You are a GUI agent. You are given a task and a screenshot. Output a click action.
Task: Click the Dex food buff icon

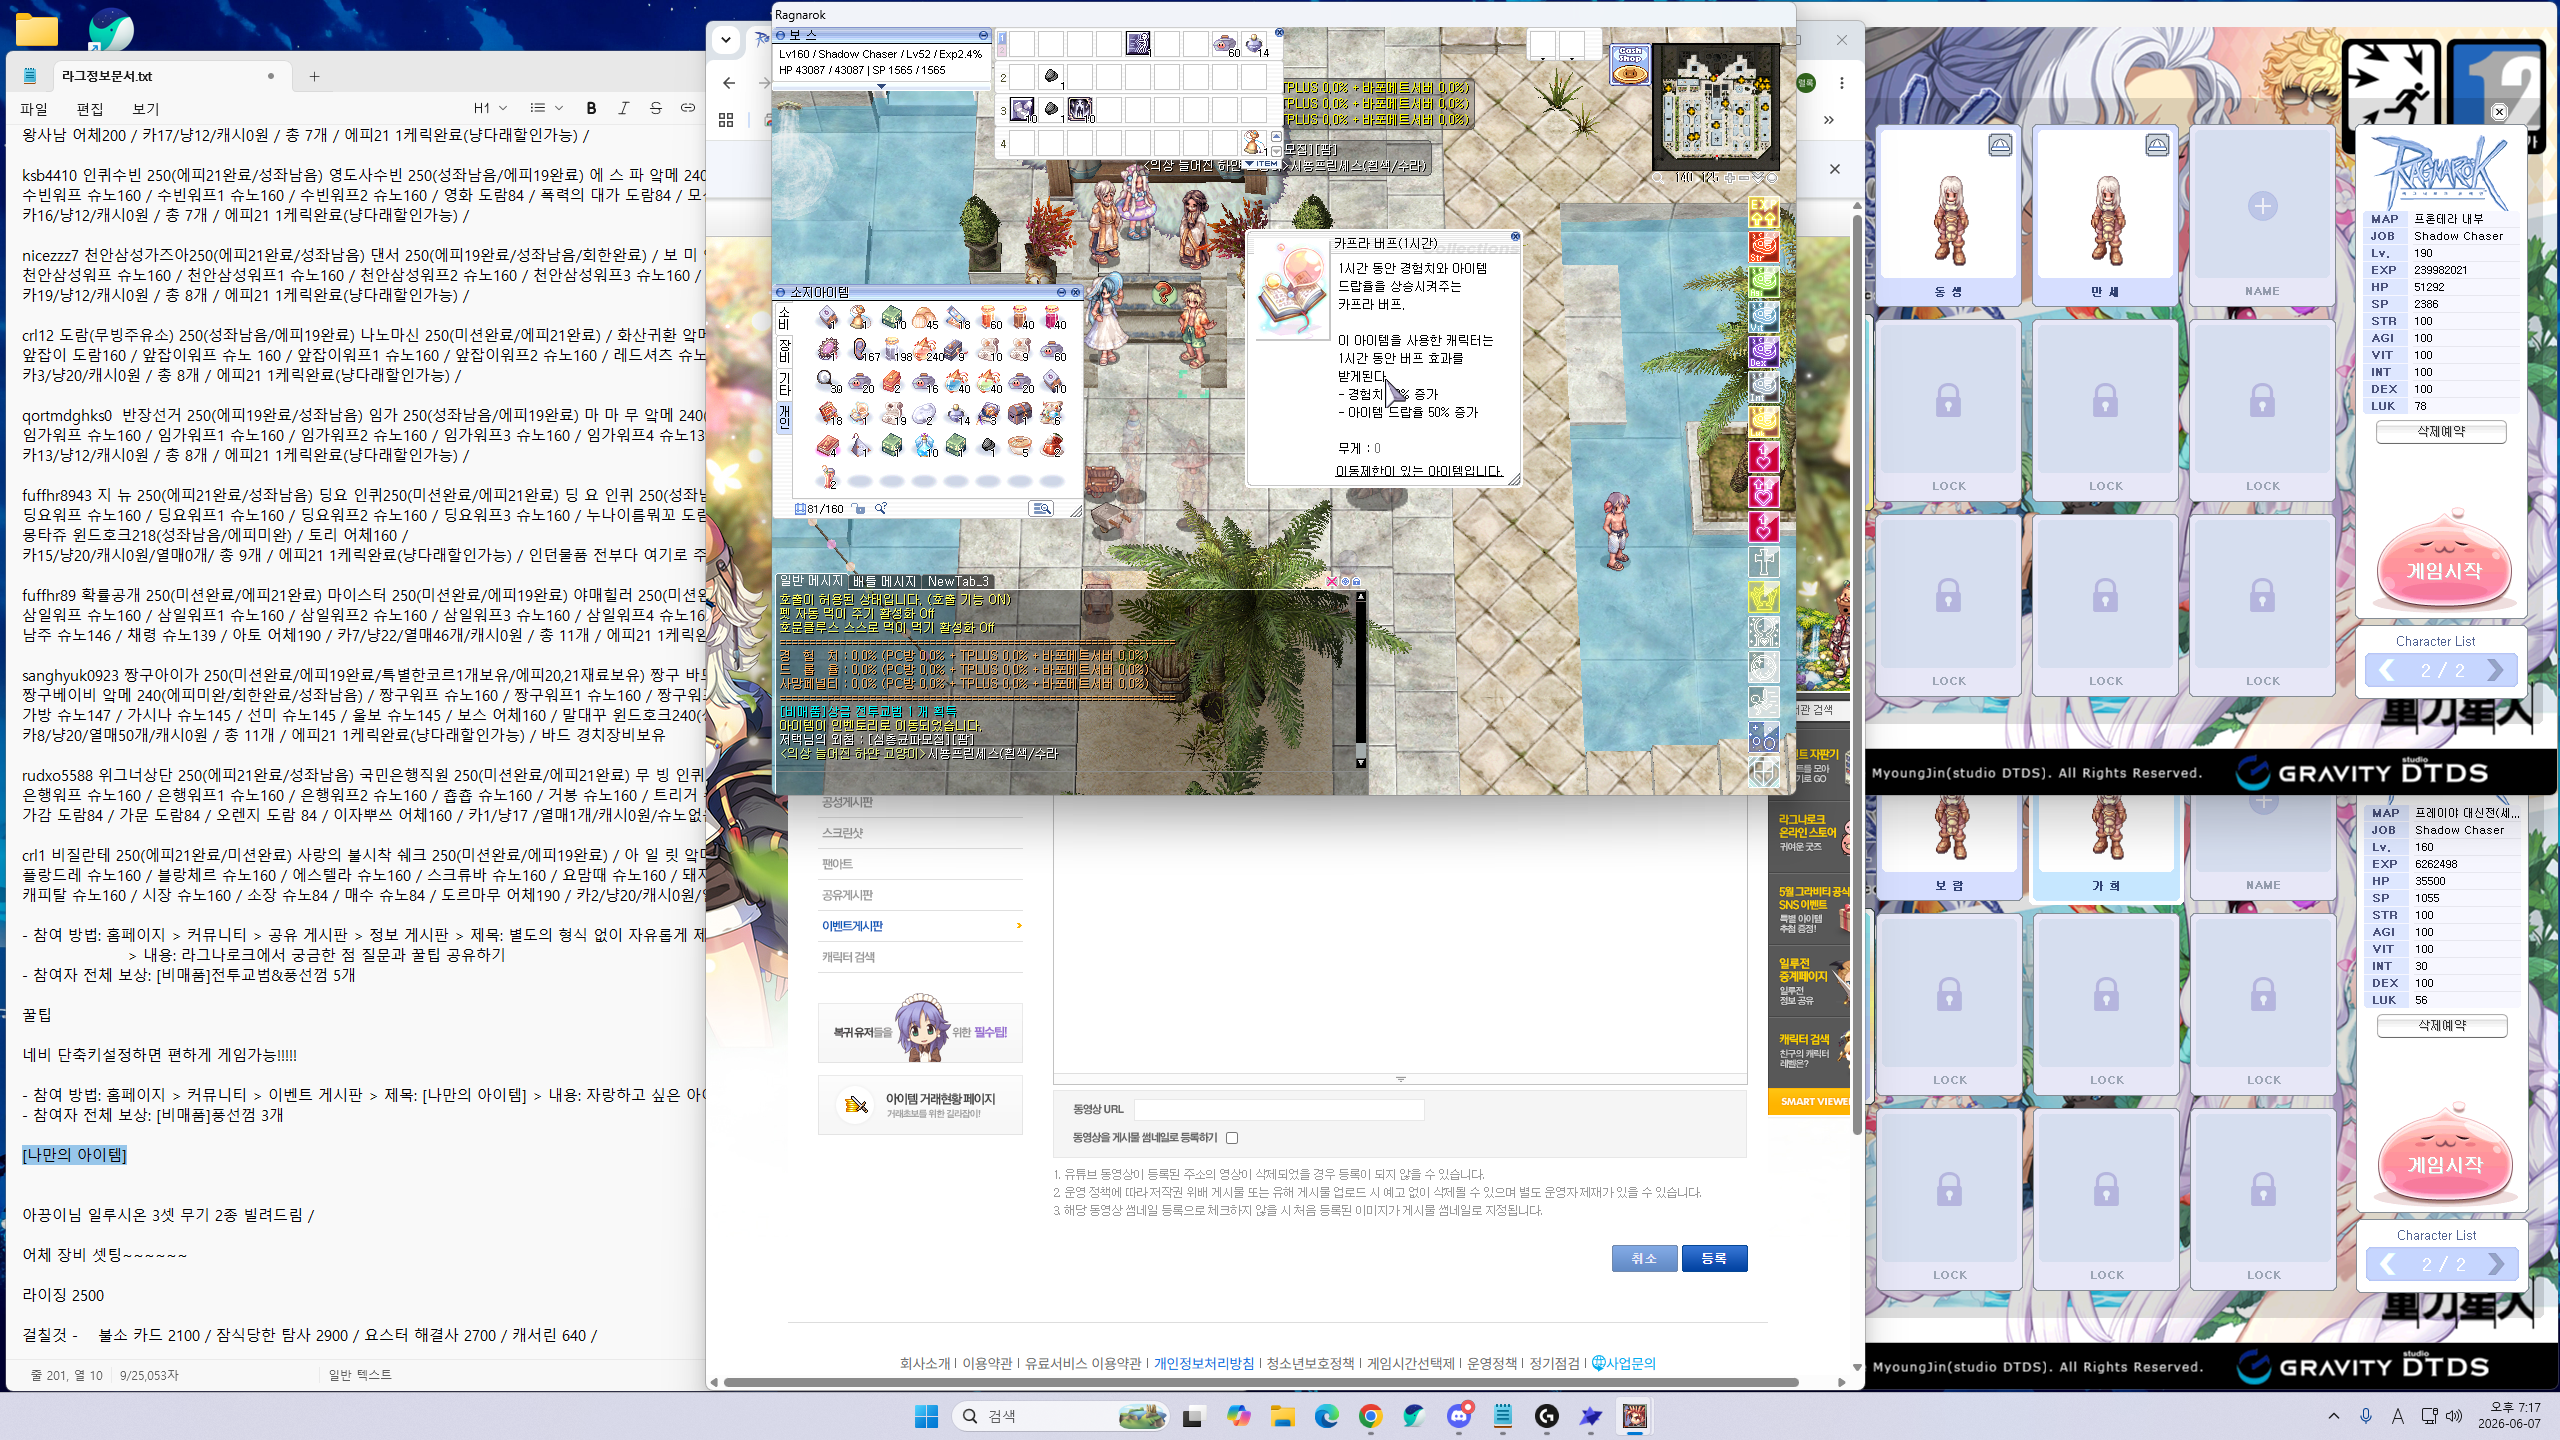point(1763,351)
